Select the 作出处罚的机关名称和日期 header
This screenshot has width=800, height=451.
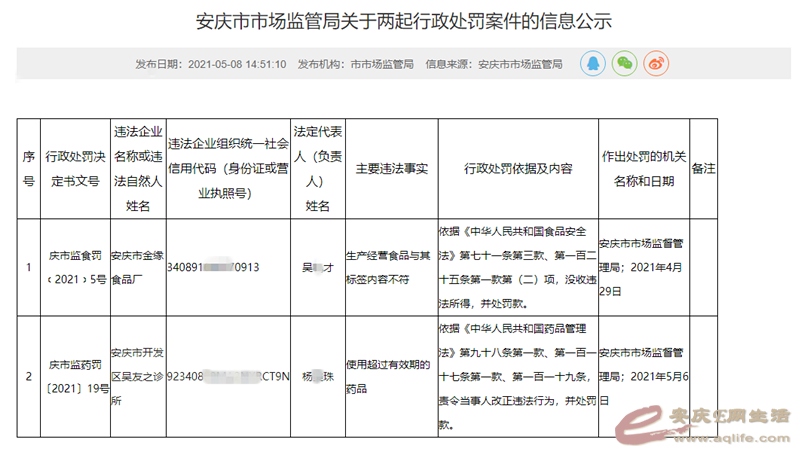[x=644, y=169]
